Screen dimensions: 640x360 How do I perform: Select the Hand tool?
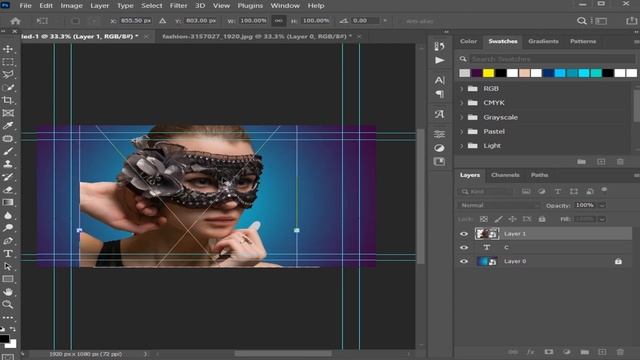point(8,292)
